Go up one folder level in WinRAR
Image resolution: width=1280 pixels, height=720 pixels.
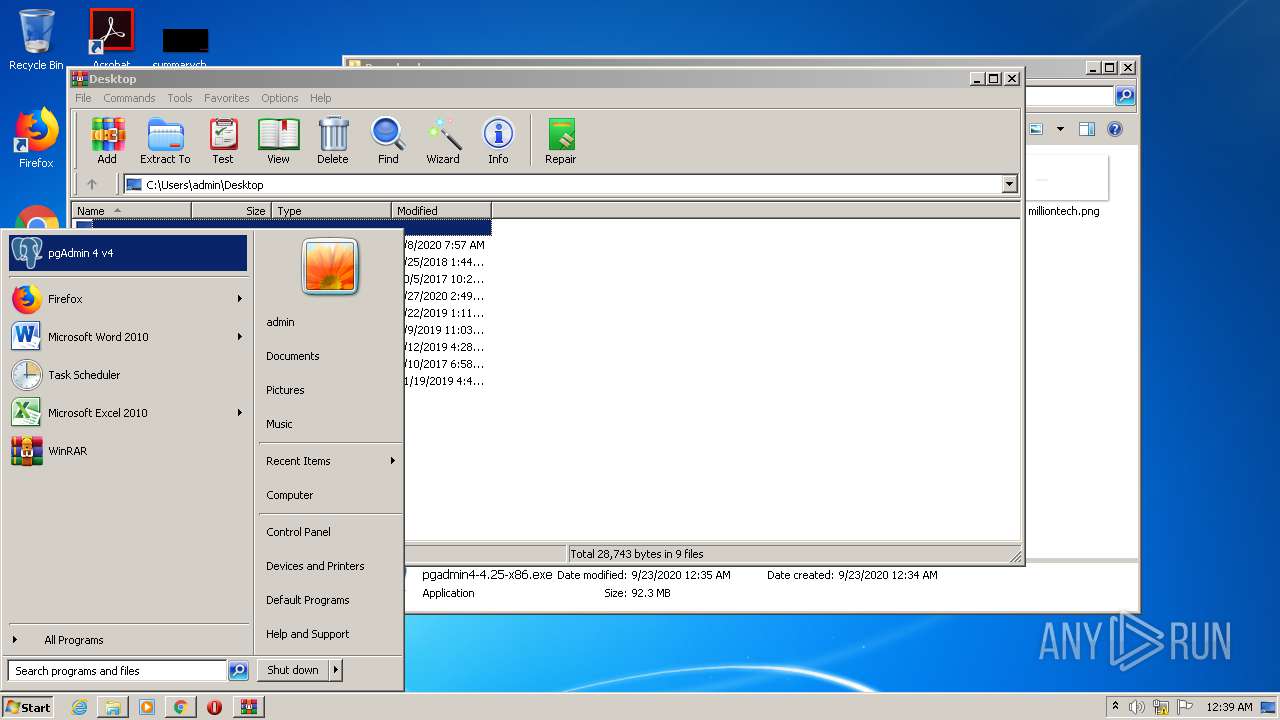pyautogui.click(x=92, y=184)
